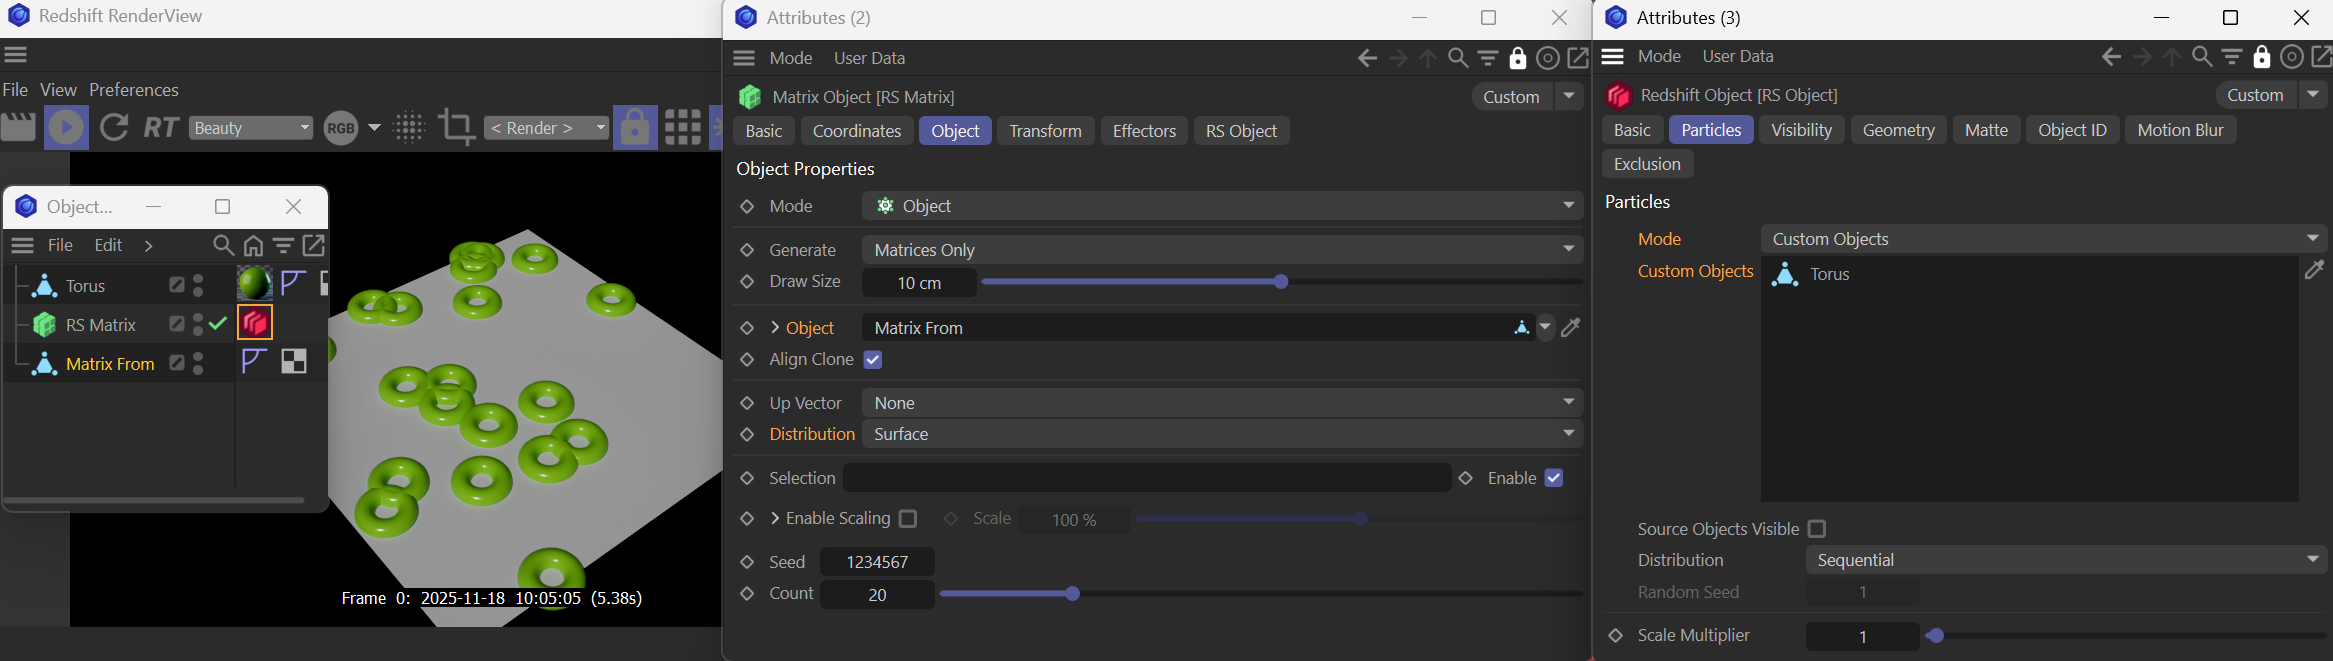Click the Seed value input field
This screenshot has width=2333, height=661.
tap(877, 562)
